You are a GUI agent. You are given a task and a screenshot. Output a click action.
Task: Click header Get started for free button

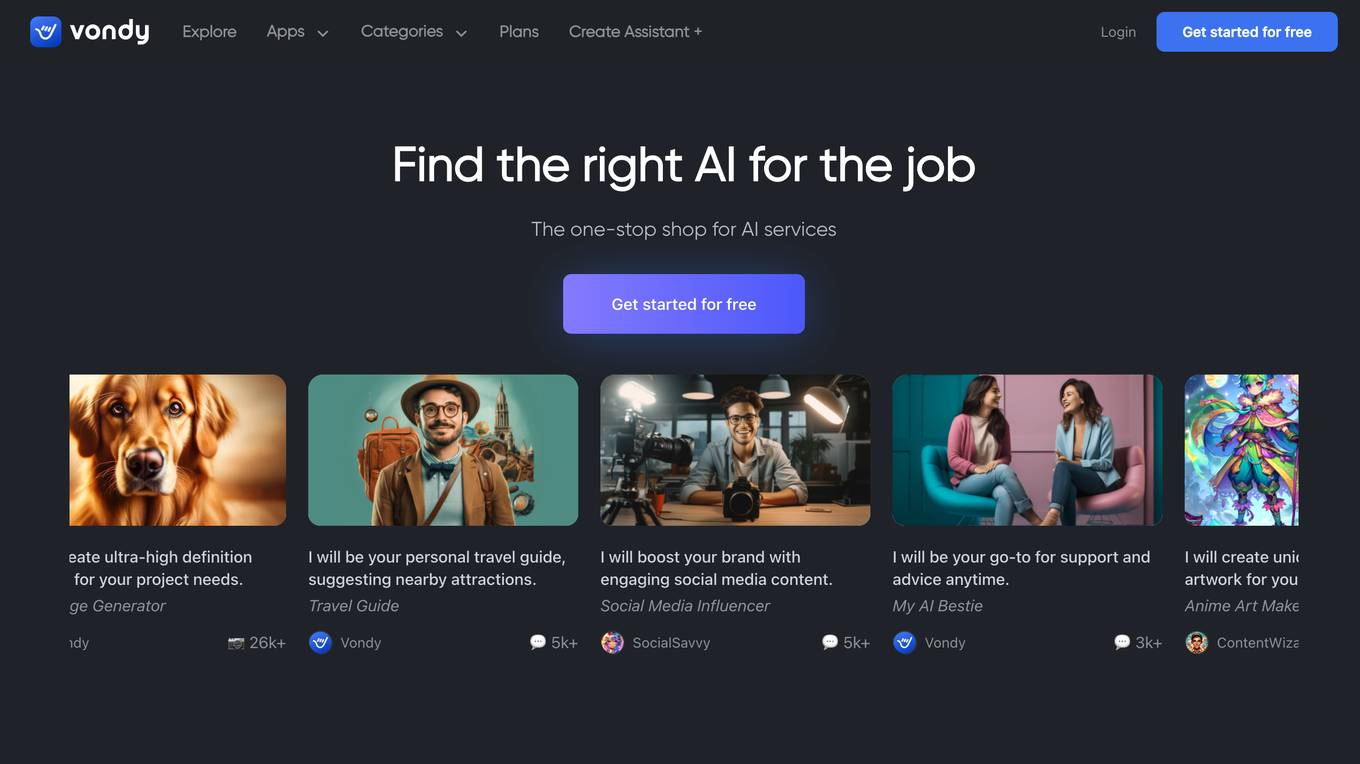[x=1247, y=32]
